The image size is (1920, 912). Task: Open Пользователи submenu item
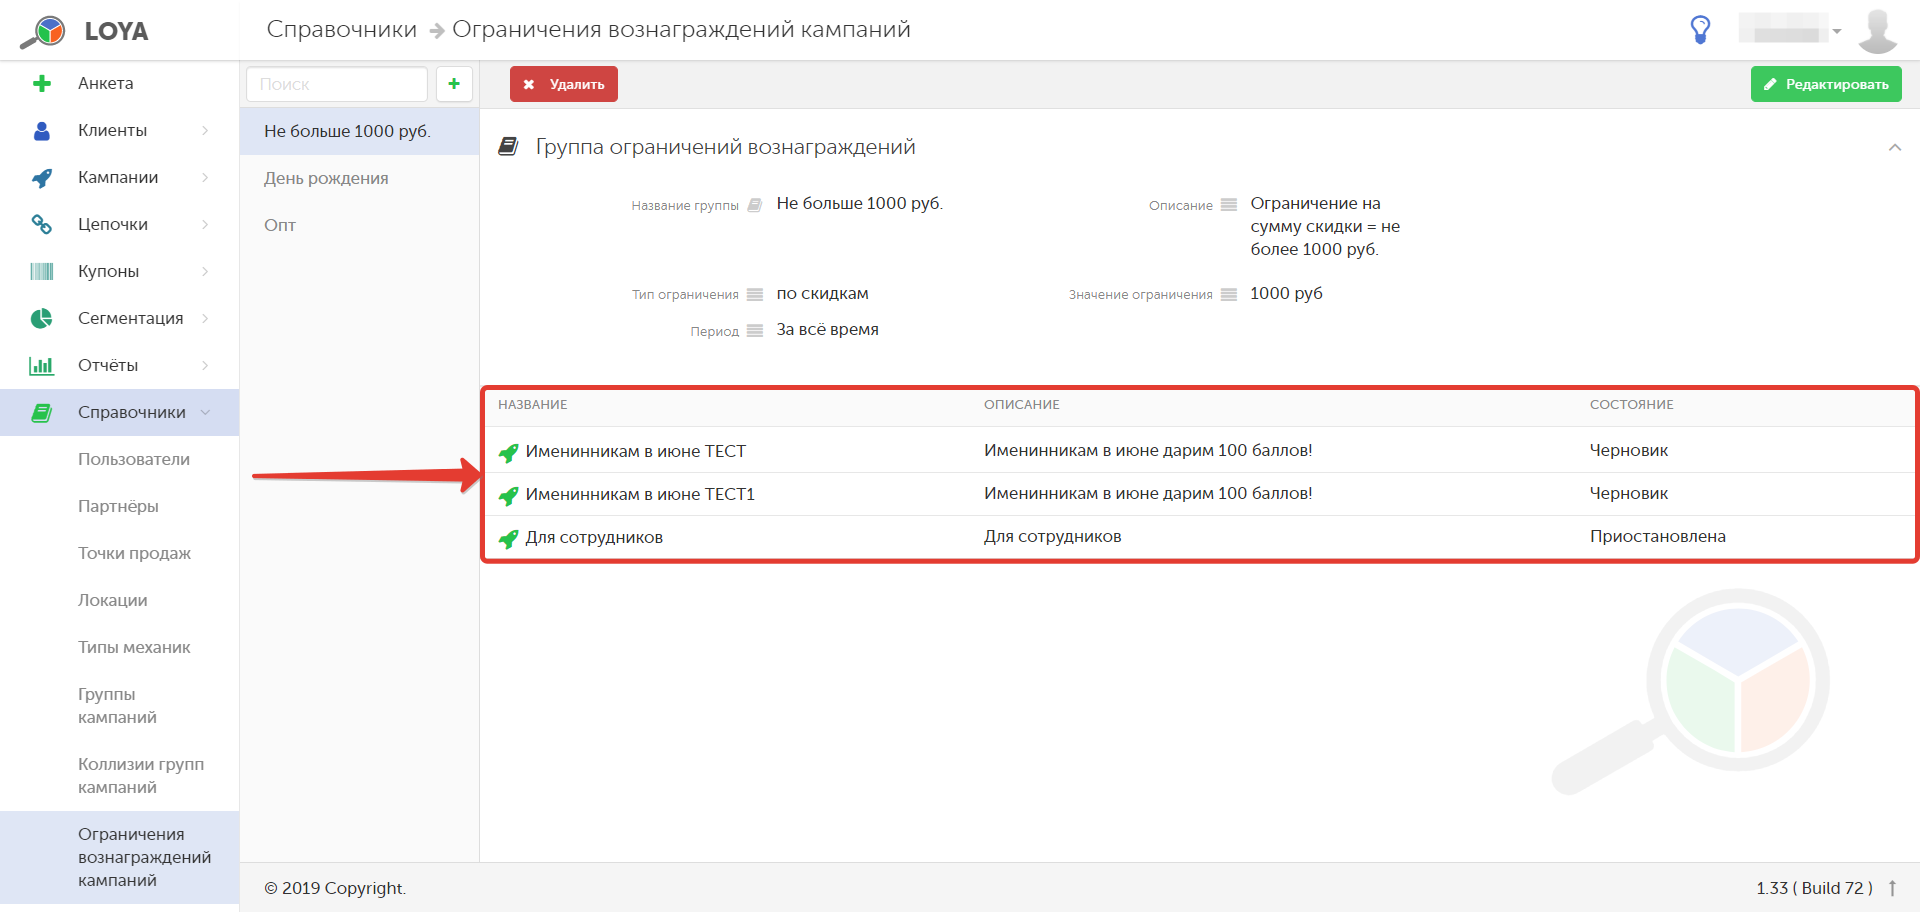point(134,459)
